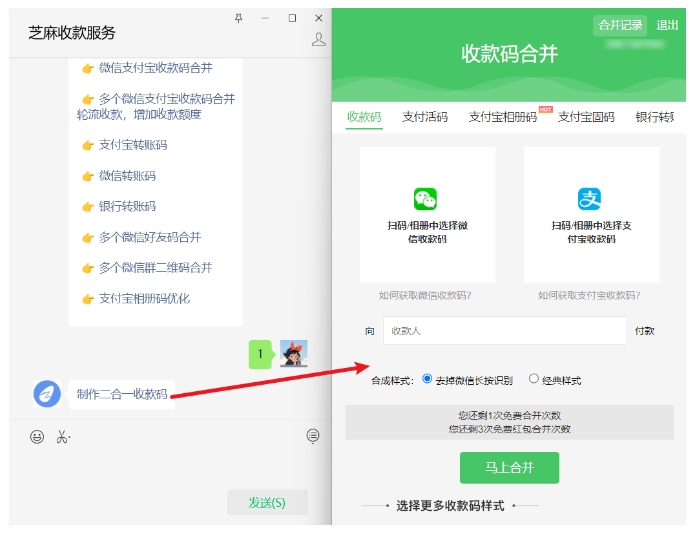Click the pointing hand emoji beside 多个微信好友码合并
The height and width of the screenshot is (544, 692).
tap(88, 238)
